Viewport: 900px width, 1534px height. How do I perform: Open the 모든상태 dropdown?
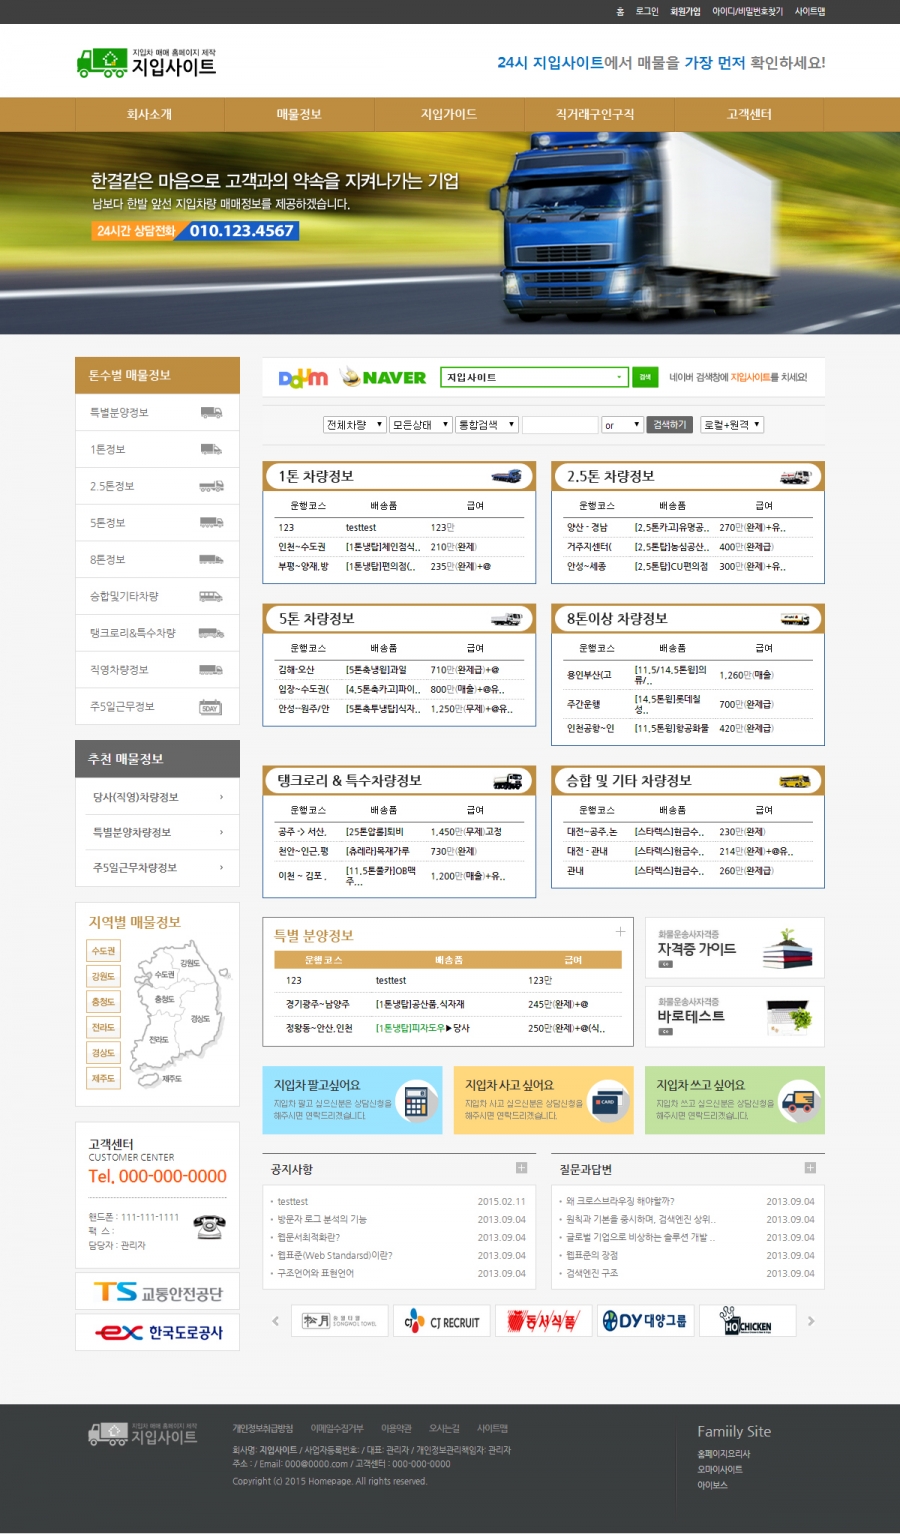(420, 425)
